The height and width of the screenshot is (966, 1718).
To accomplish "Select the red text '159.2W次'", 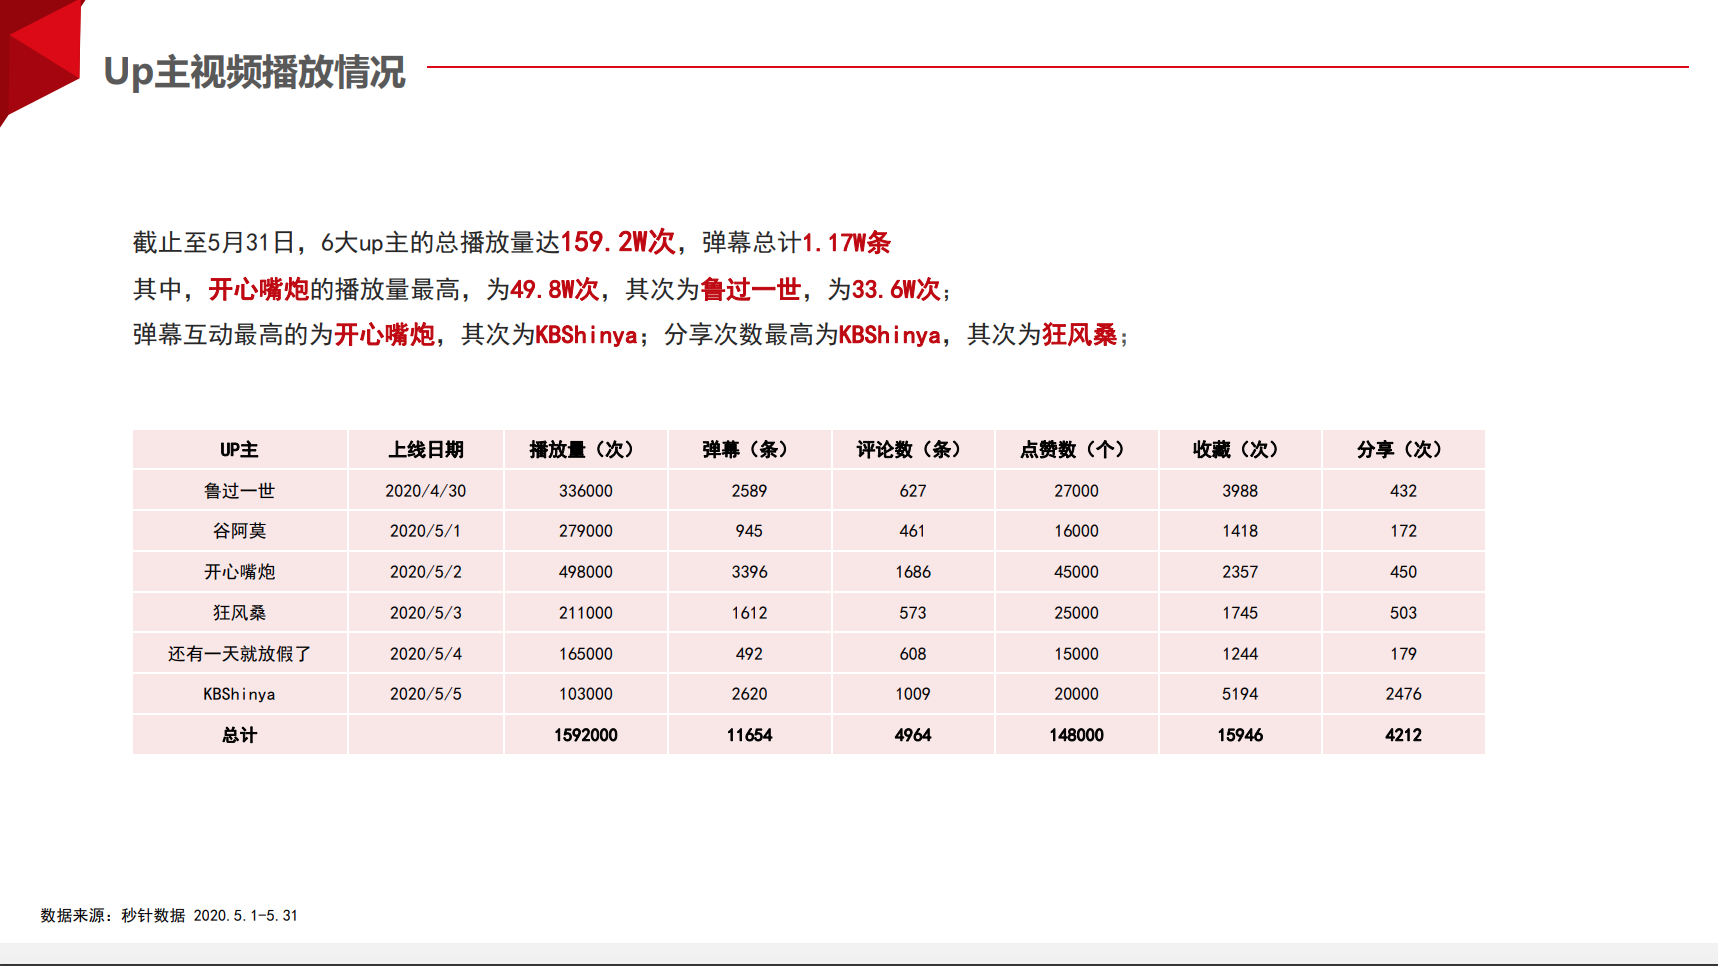I will click(x=618, y=242).
